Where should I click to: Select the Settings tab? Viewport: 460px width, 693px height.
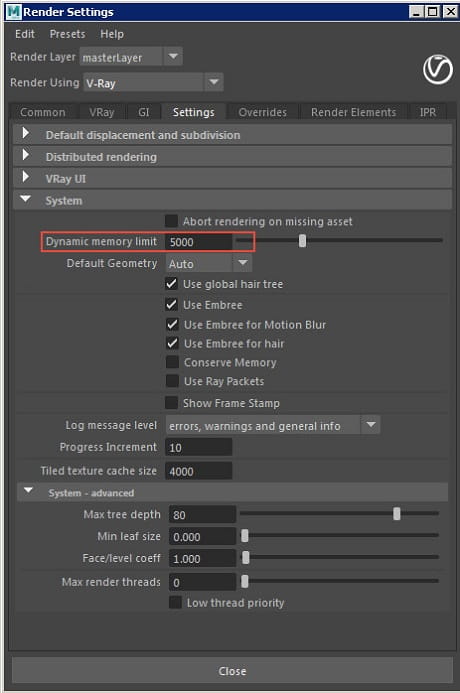click(194, 112)
